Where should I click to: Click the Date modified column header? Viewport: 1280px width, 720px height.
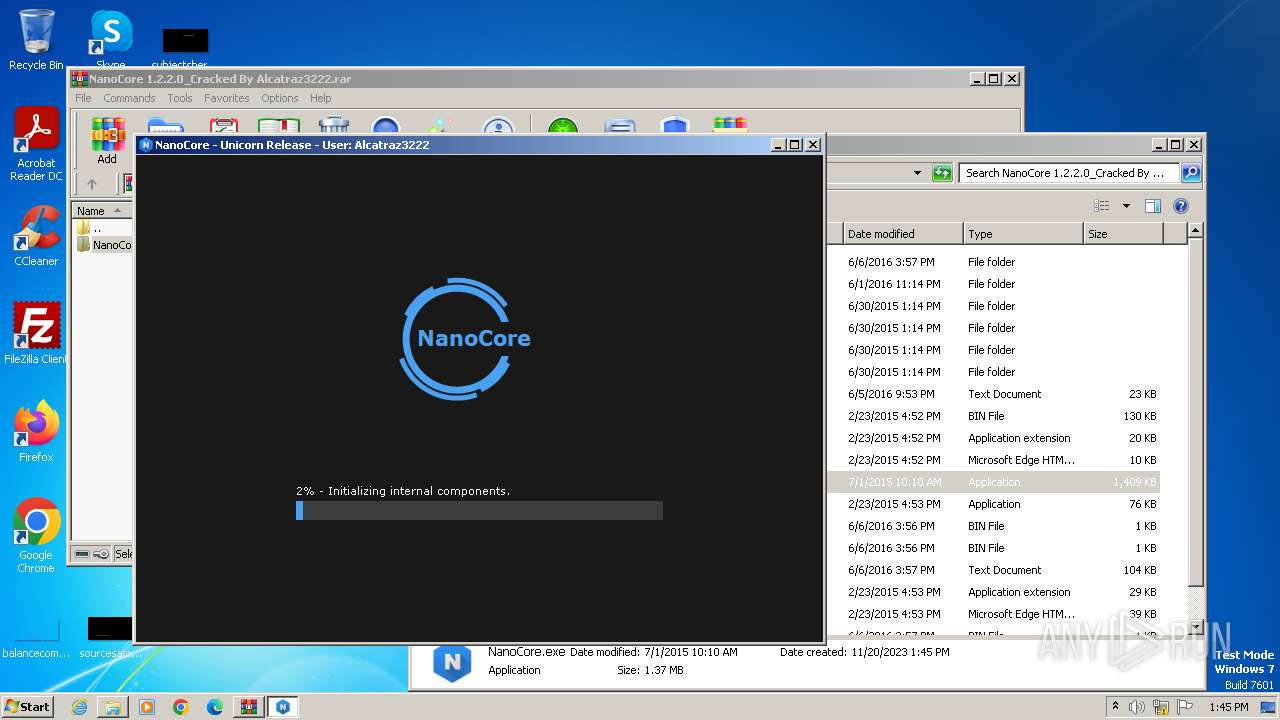[903, 234]
